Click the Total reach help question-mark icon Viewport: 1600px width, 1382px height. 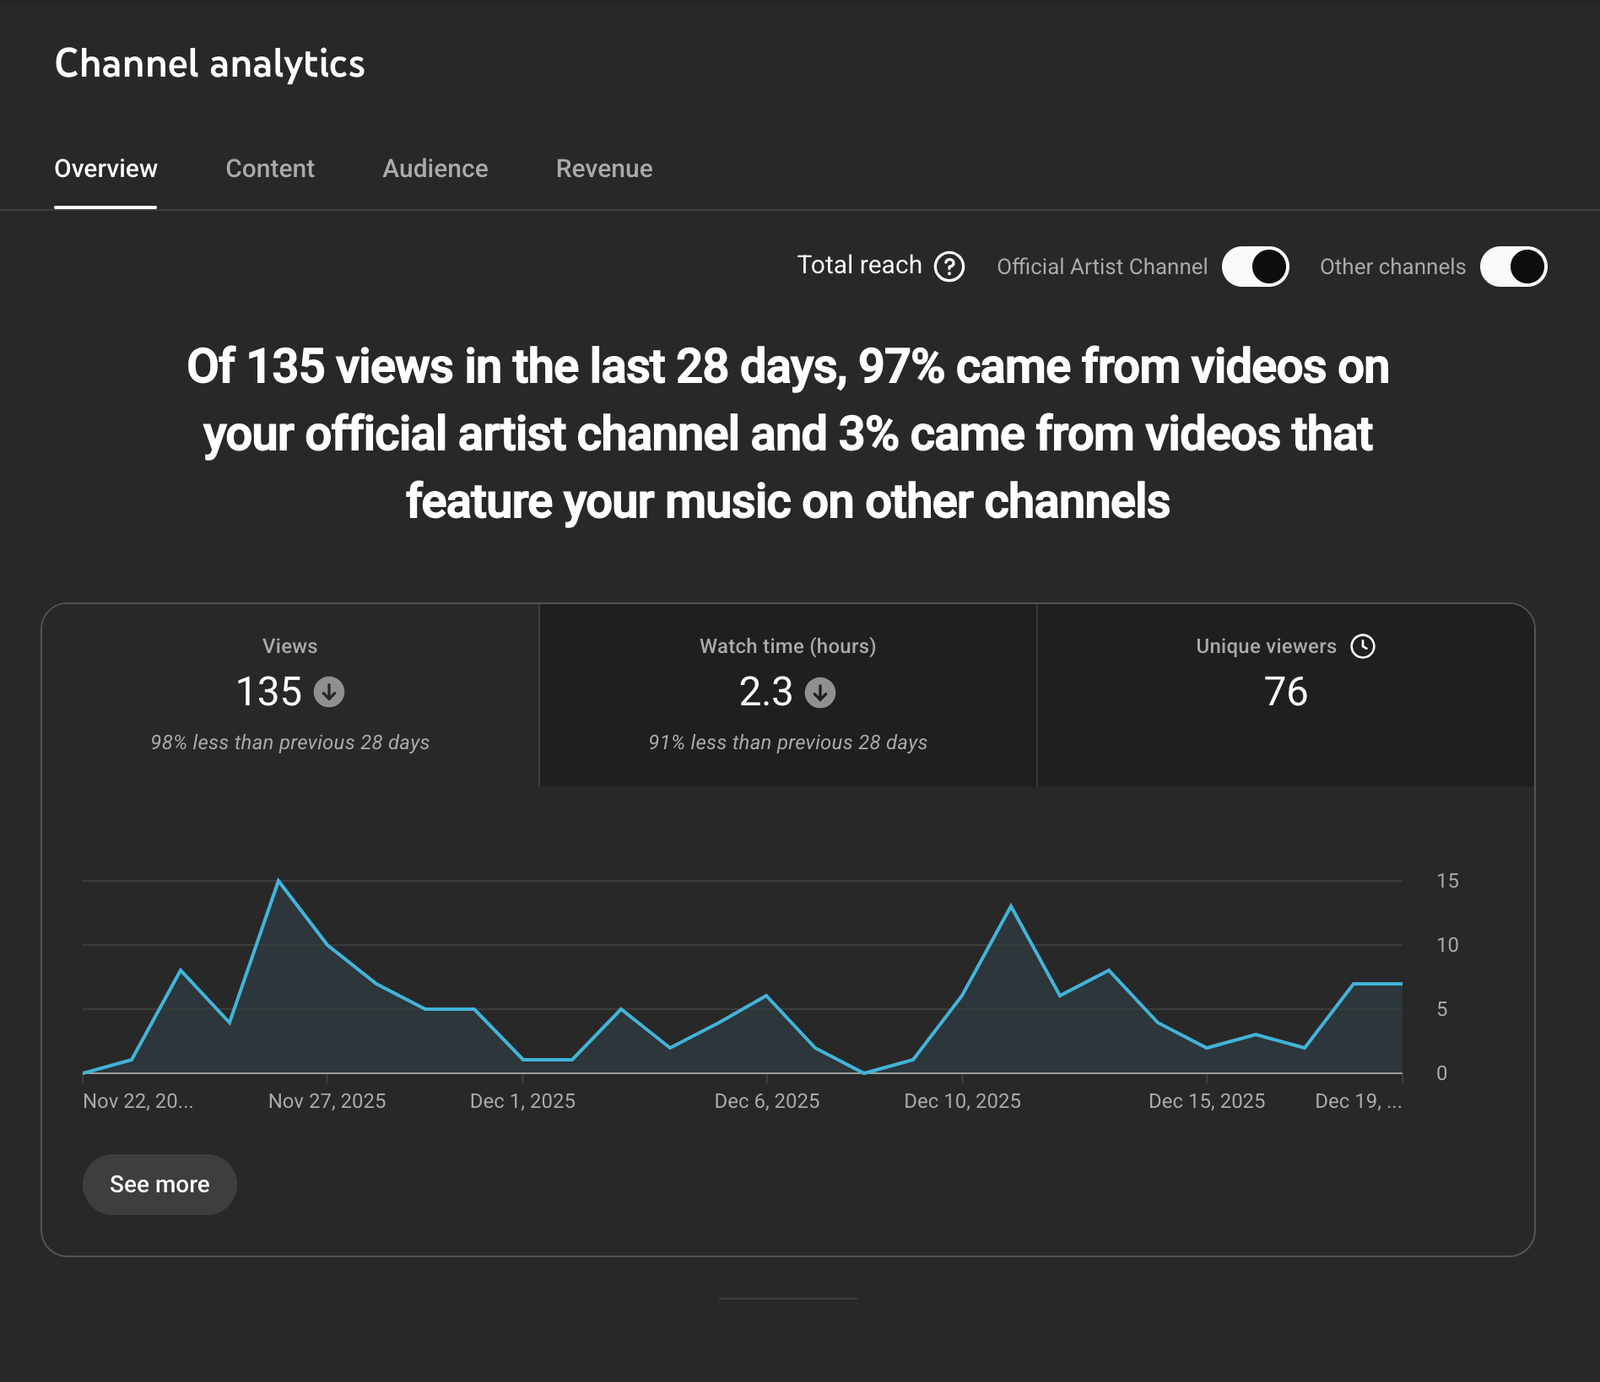tap(948, 267)
